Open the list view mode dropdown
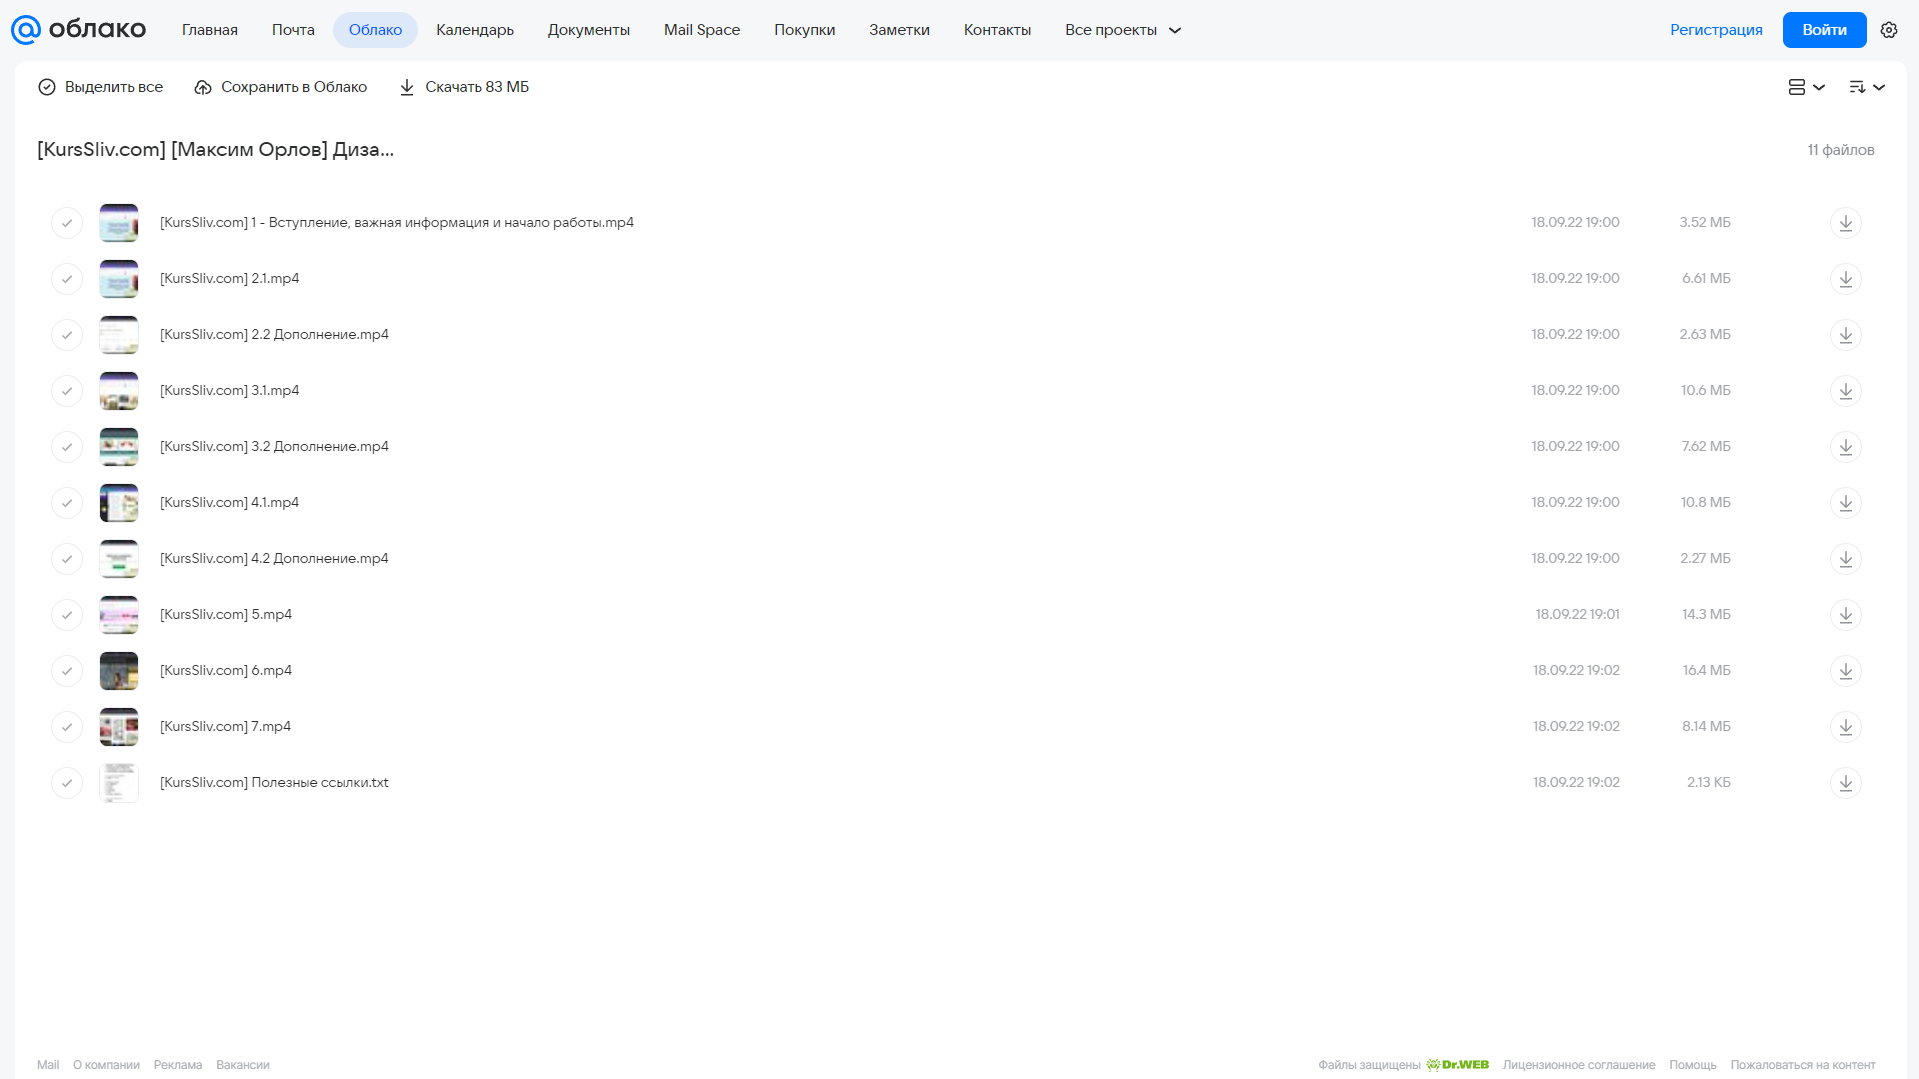Viewport: 1919px width, 1079px height. click(1806, 87)
